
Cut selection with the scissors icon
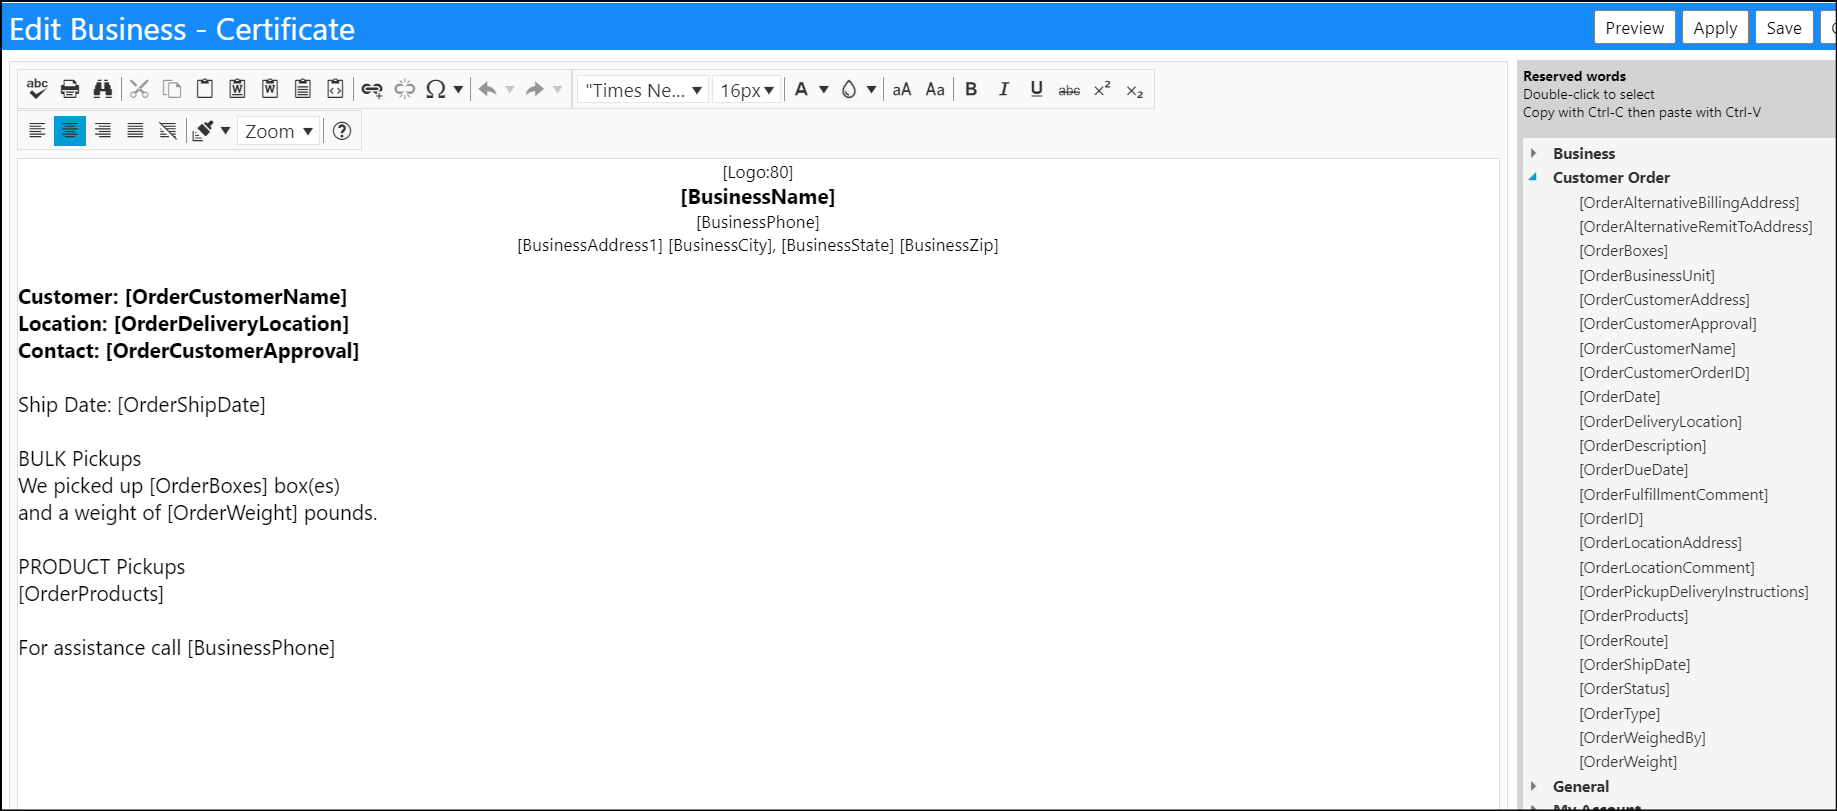(139, 89)
